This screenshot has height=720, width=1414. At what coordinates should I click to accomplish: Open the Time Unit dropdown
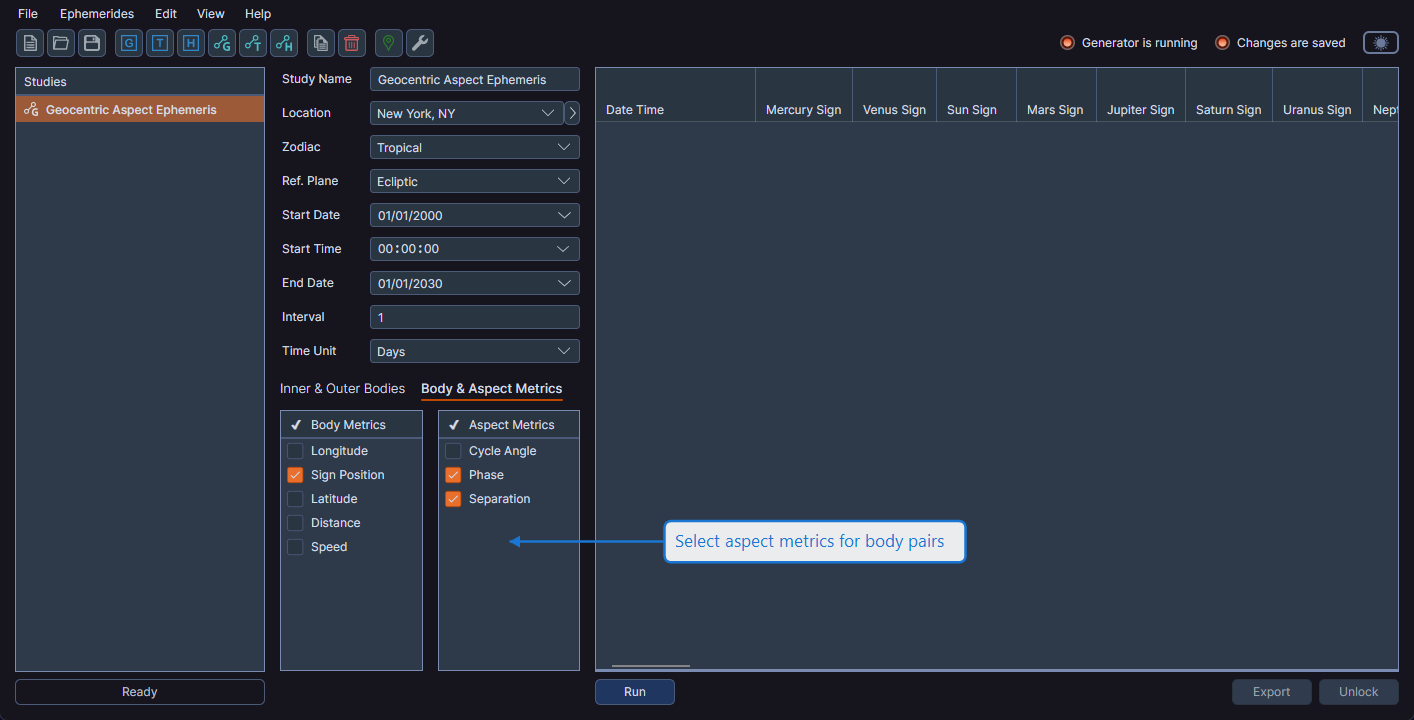(474, 350)
